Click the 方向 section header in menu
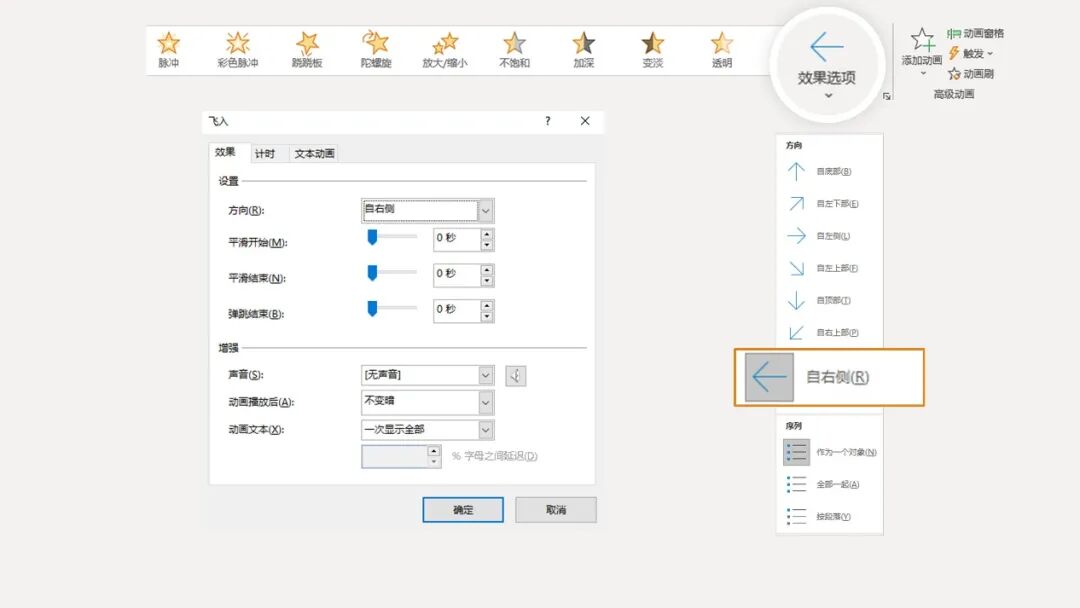The image size is (1080, 608). (793, 145)
